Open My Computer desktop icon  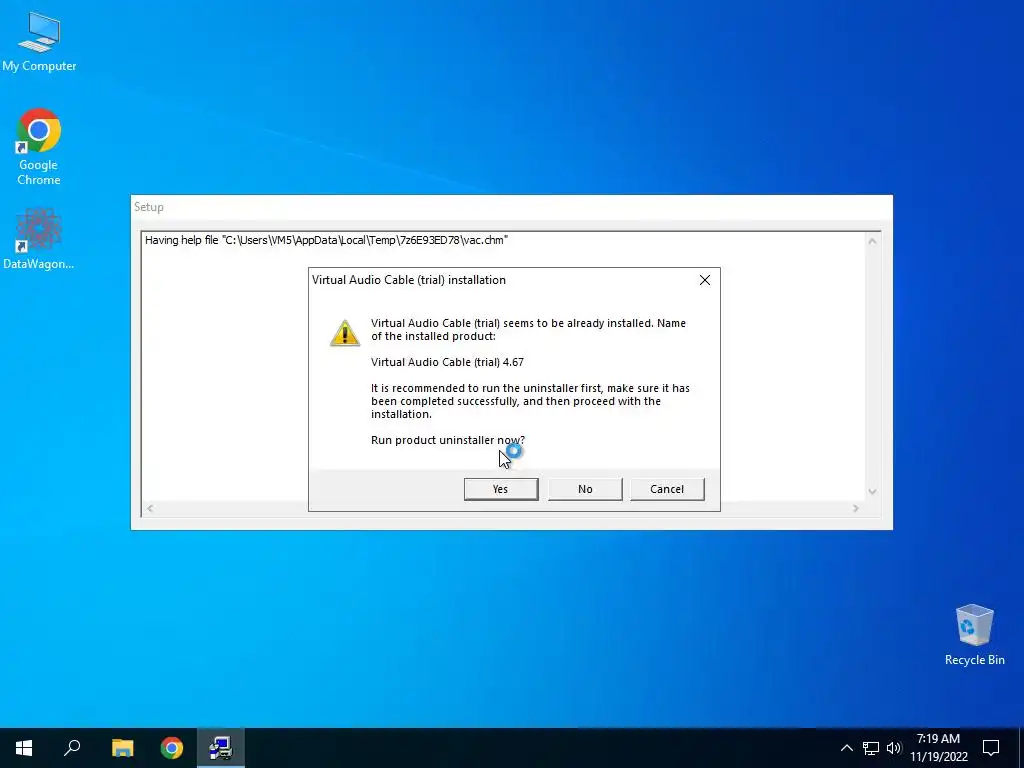(39, 42)
